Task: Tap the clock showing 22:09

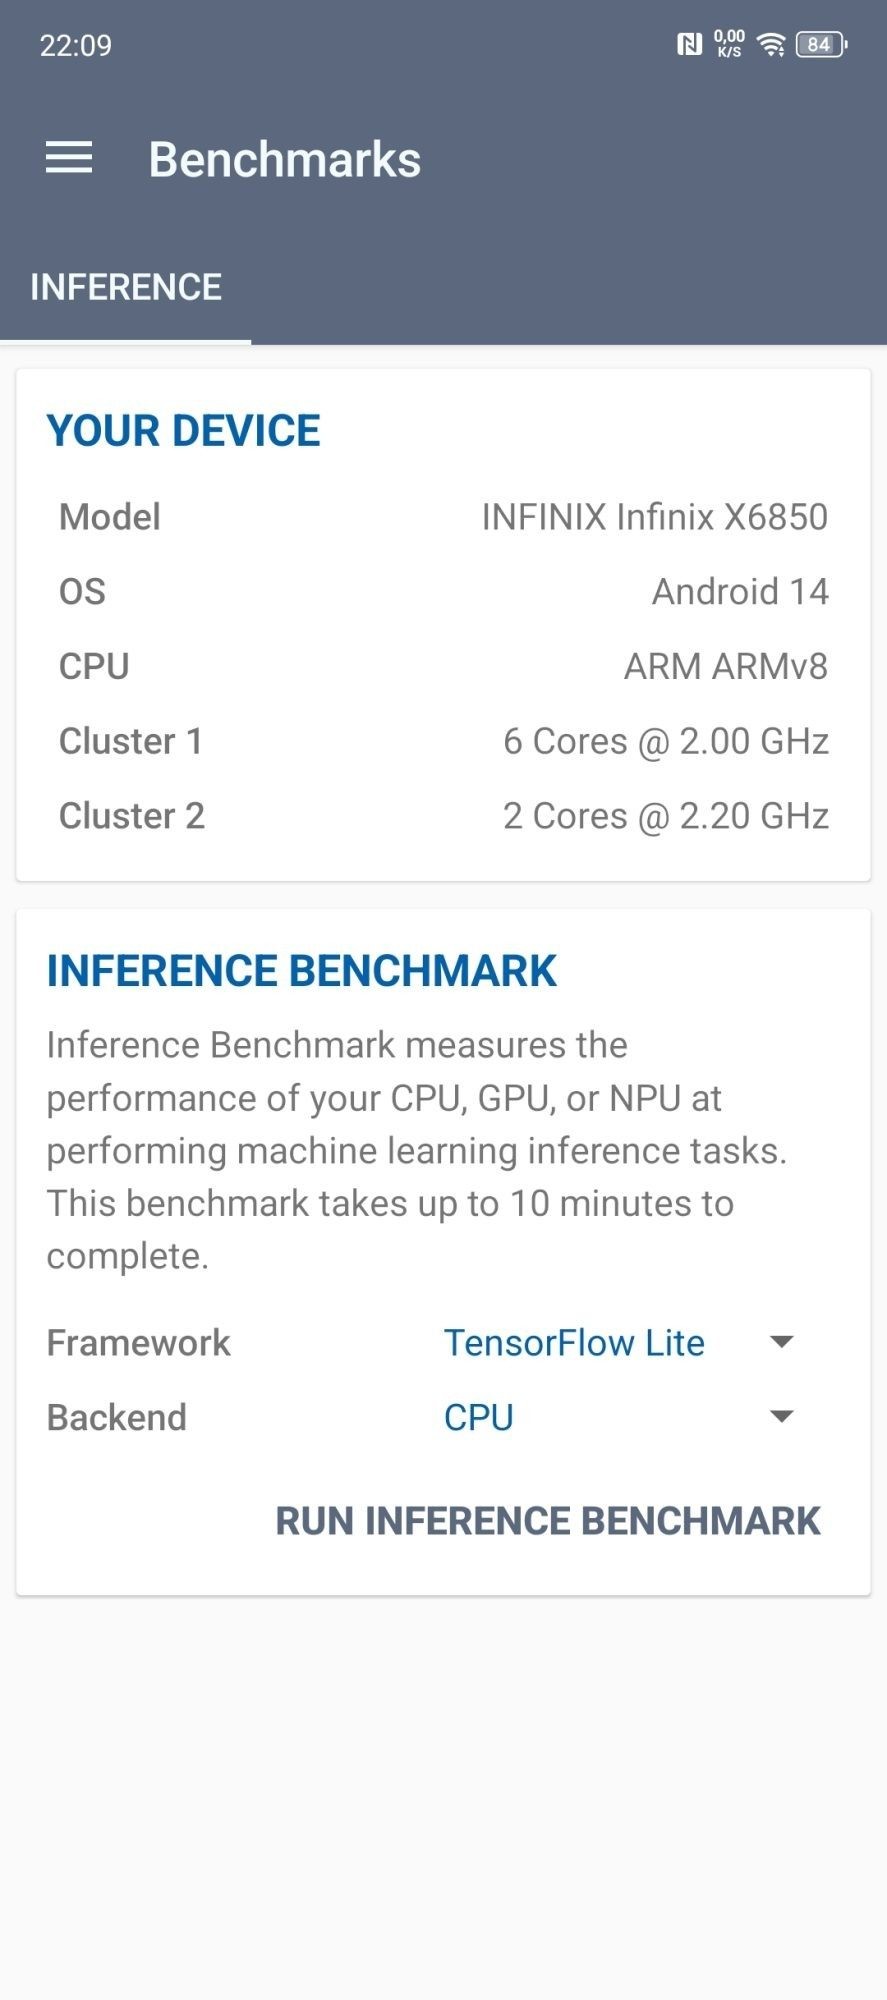Action: (76, 45)
